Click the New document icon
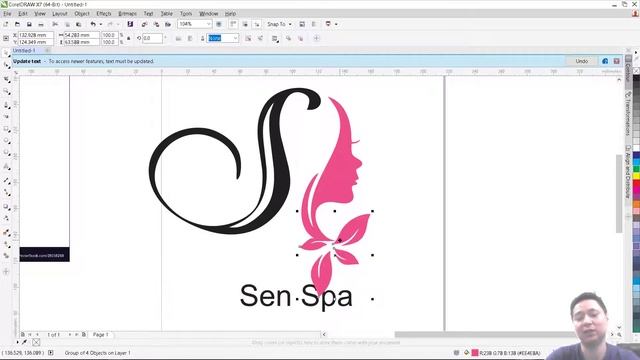Screen dimensions: 640x360 click(x=6, y=24)
